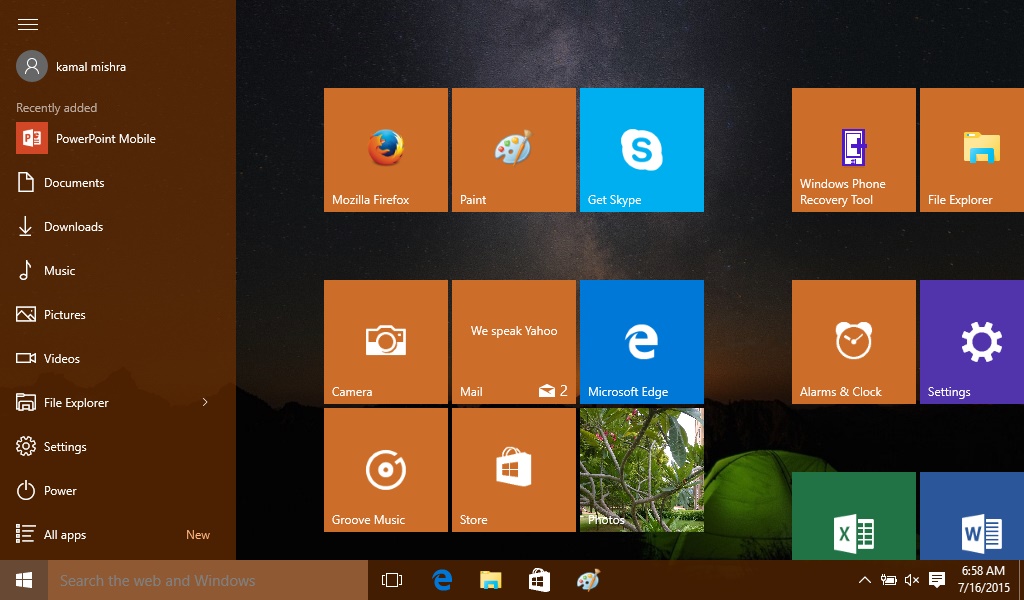Expand the File Explorer jump list arrow
1024x600 pixels.
pyautogui.click(x=205, y=402)
